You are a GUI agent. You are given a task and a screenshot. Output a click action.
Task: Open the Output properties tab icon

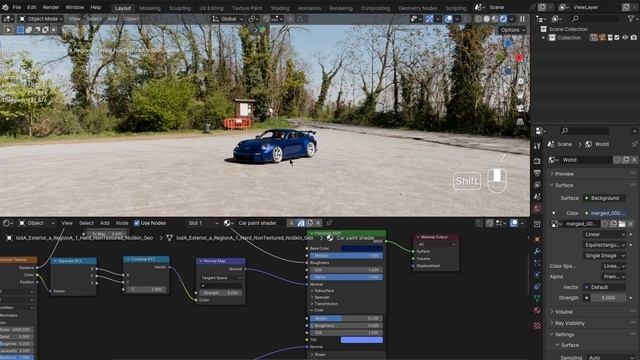537,173
